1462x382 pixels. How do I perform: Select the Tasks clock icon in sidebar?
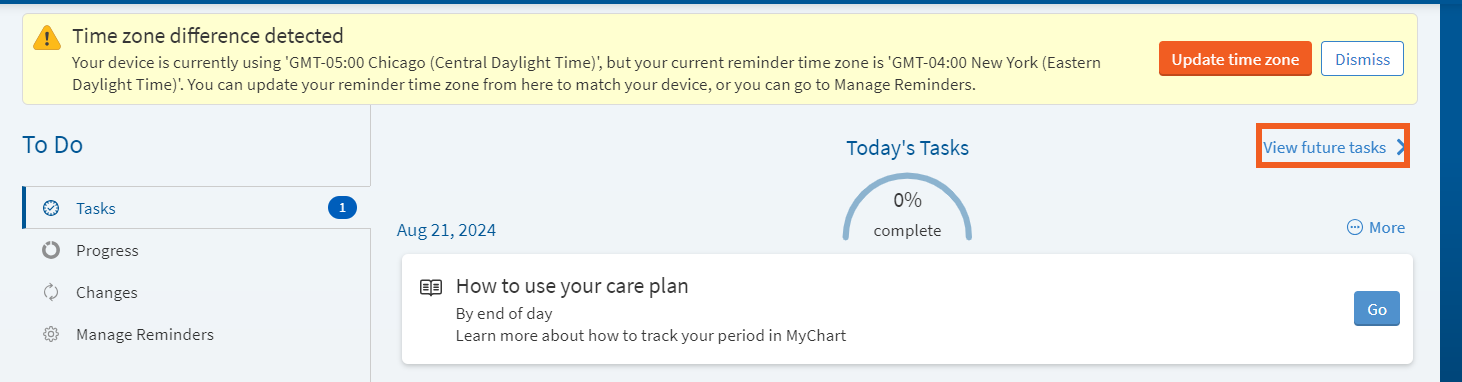click(51, 208)
